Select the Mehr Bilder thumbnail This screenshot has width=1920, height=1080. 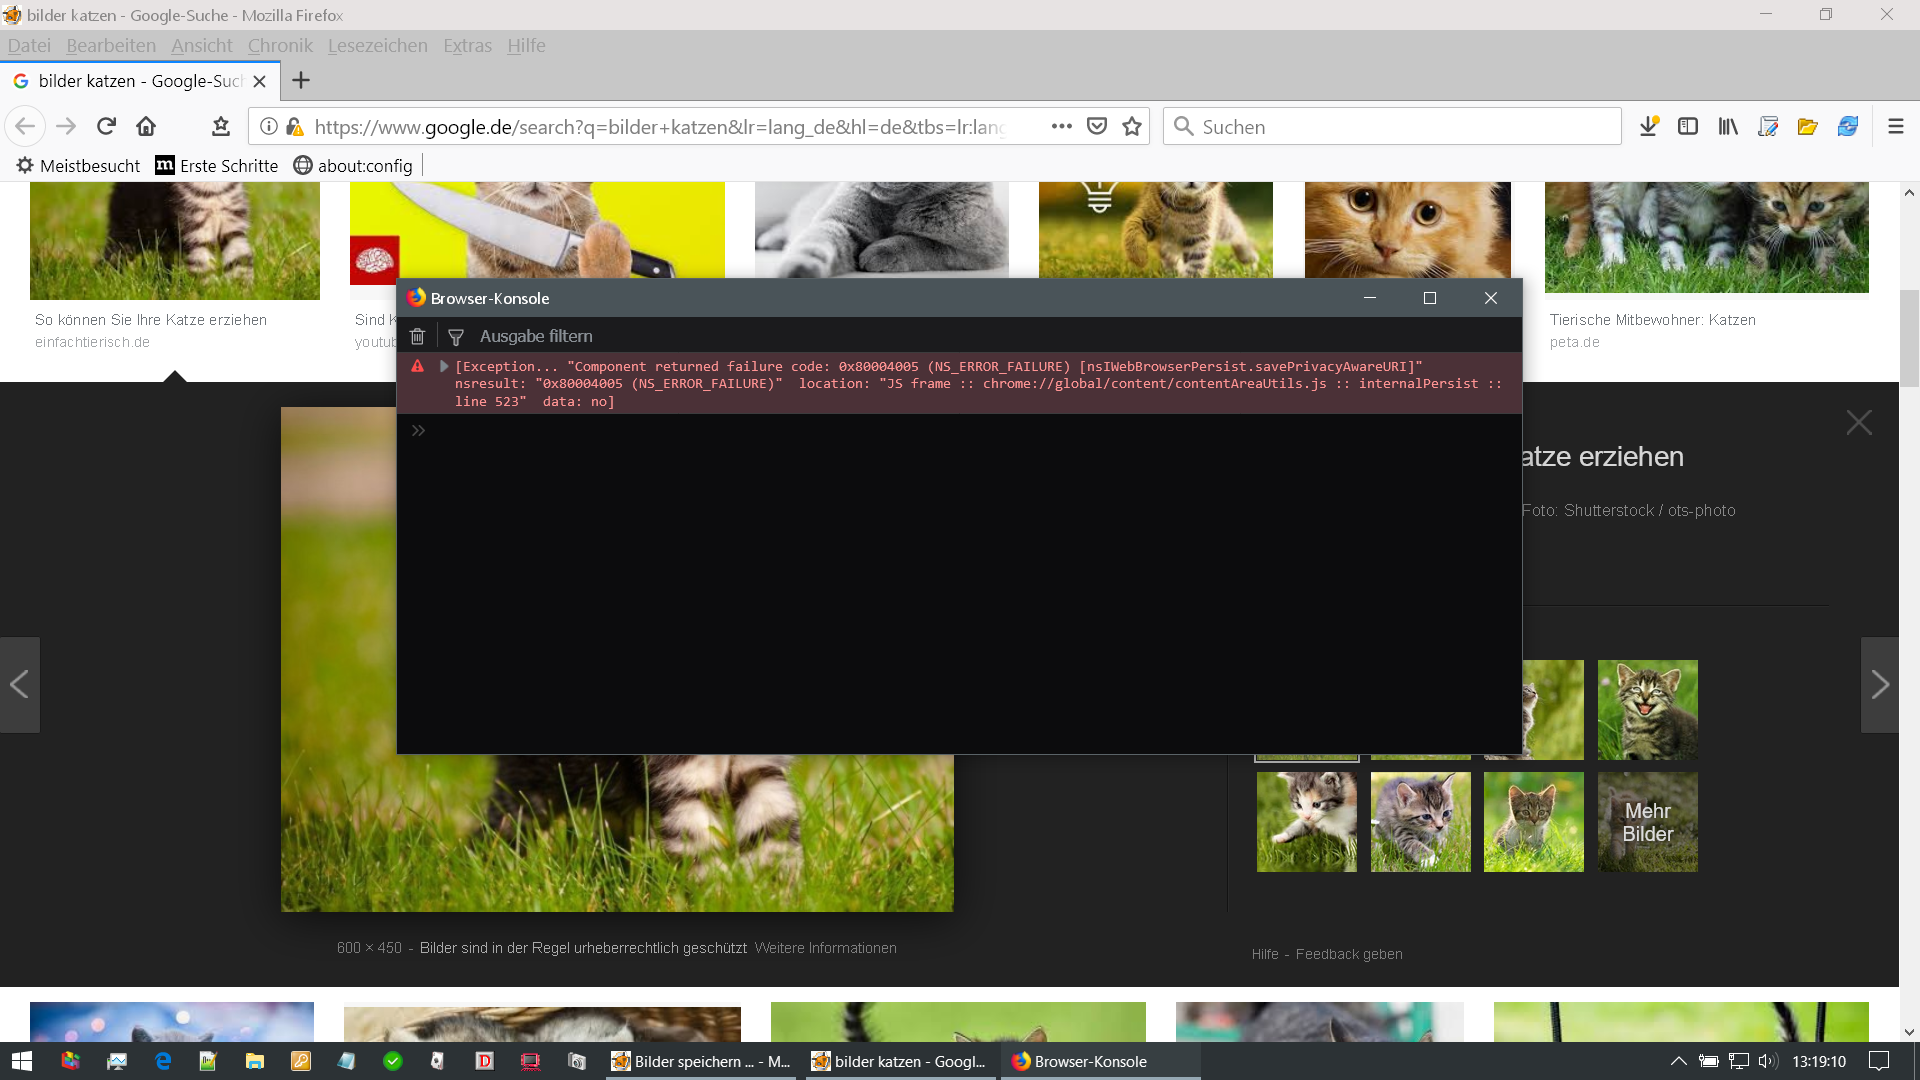click(1647, 822)
